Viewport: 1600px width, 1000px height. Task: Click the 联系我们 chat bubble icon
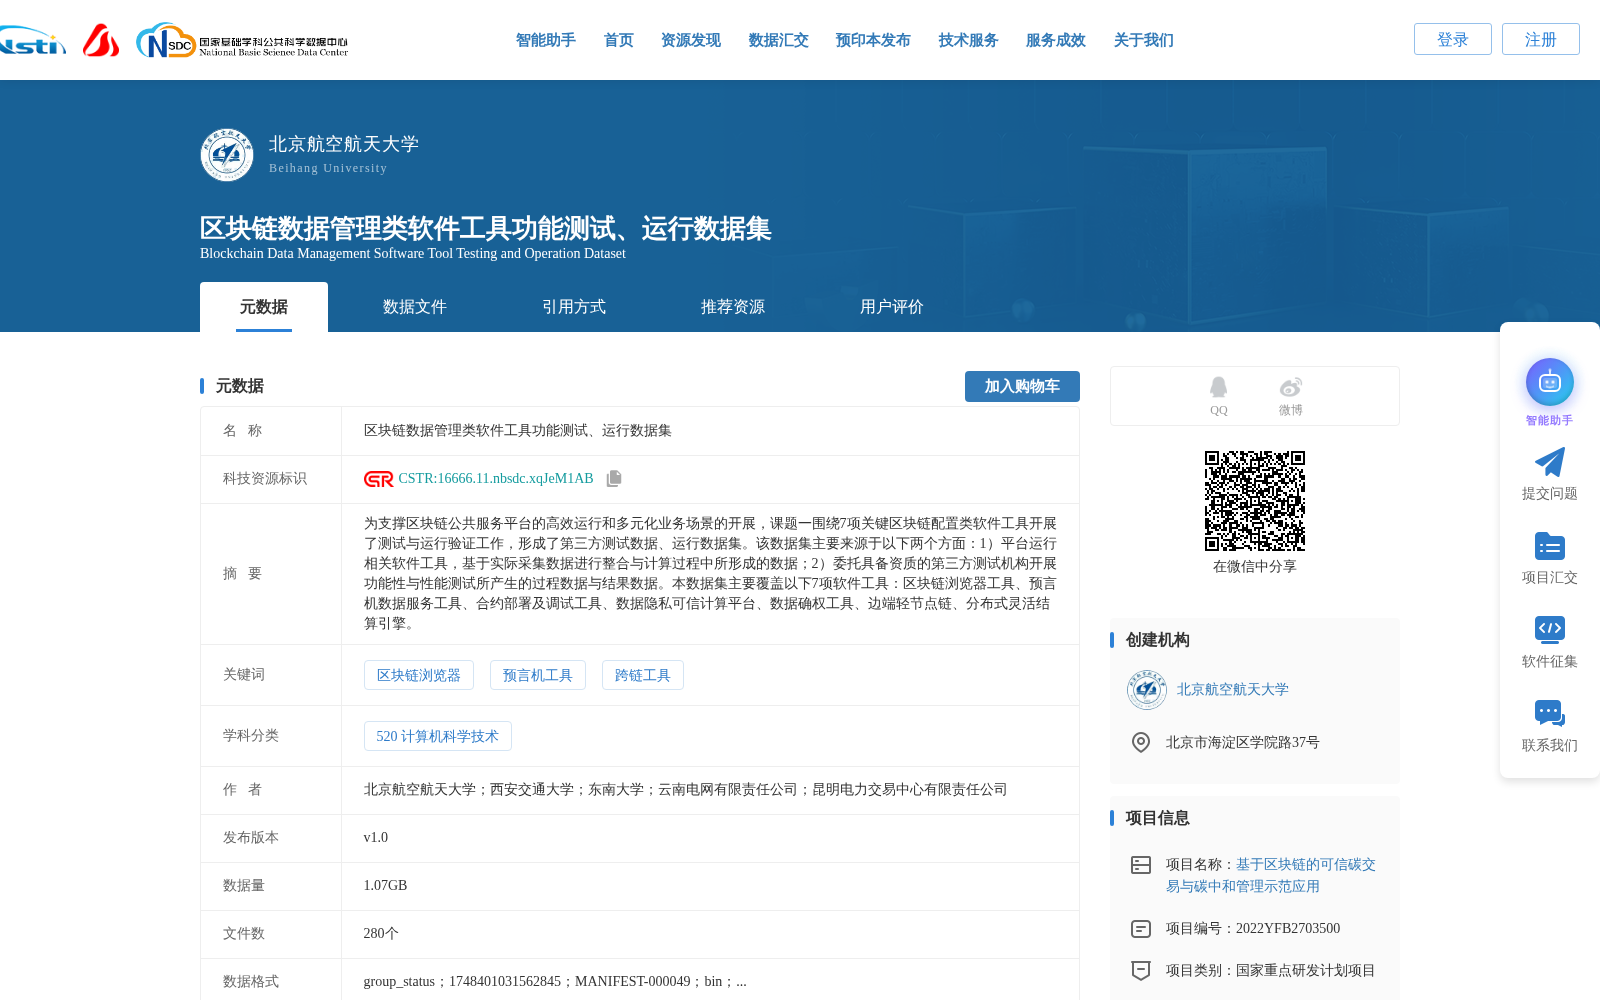1549,713
